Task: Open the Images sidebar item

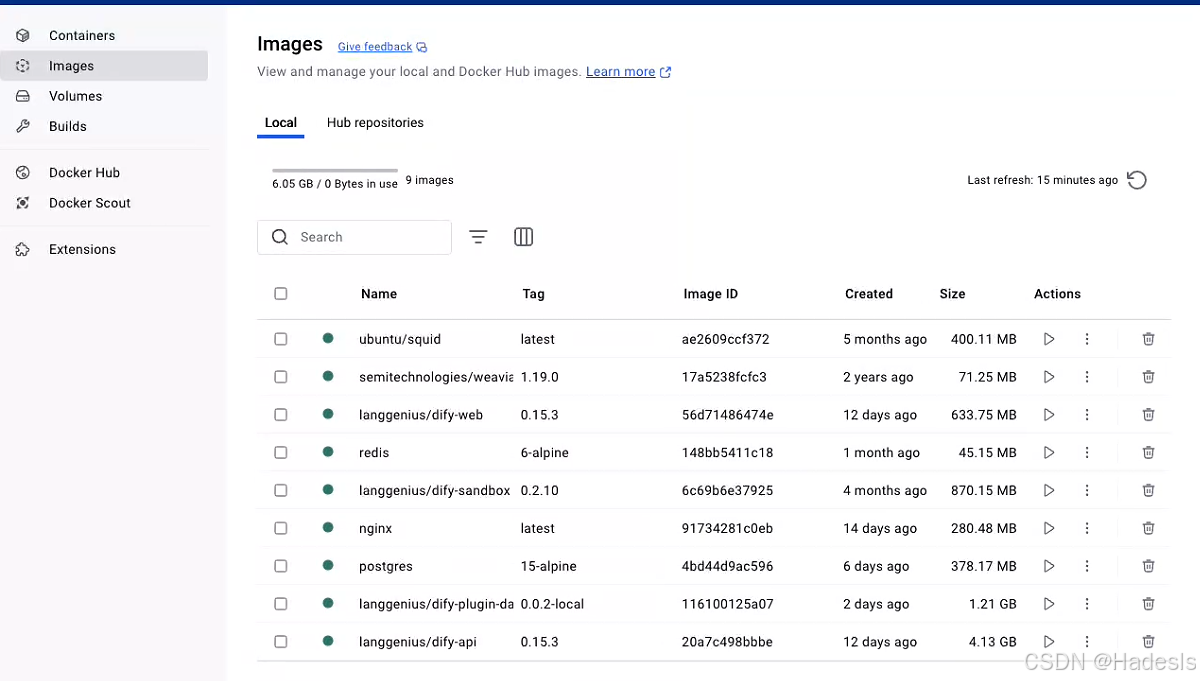Action: (x=104, y=66)
